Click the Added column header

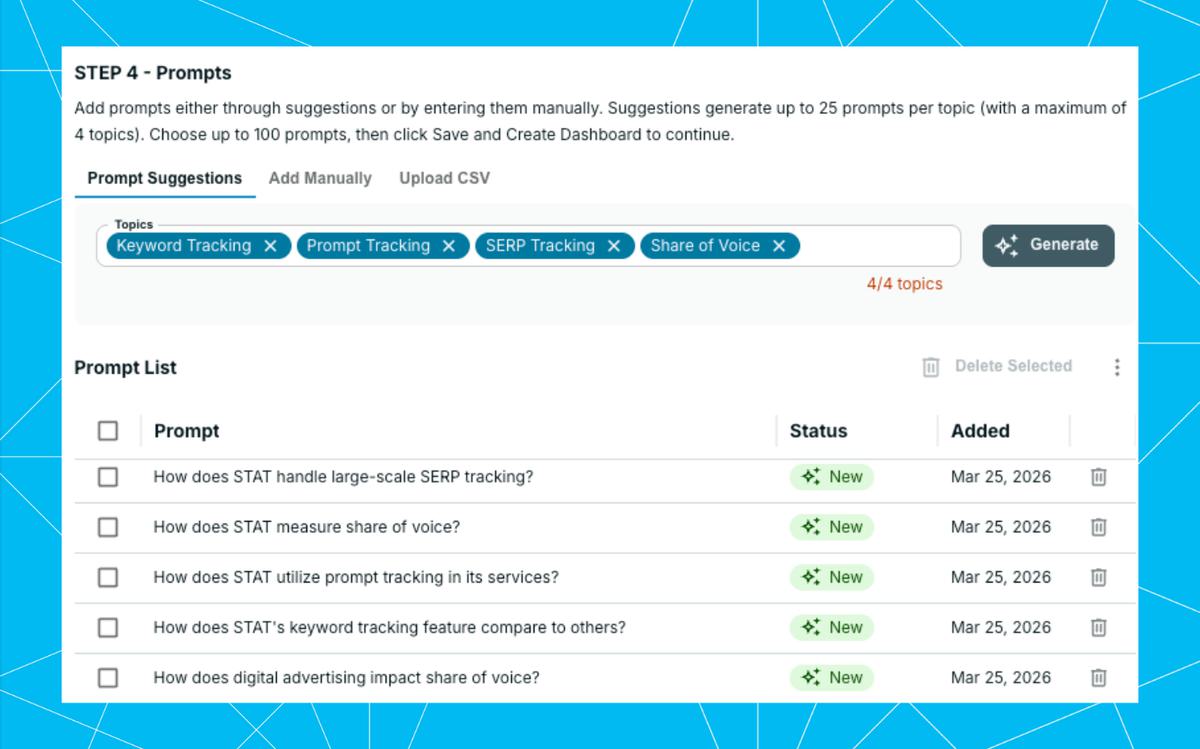coord(980,431)
